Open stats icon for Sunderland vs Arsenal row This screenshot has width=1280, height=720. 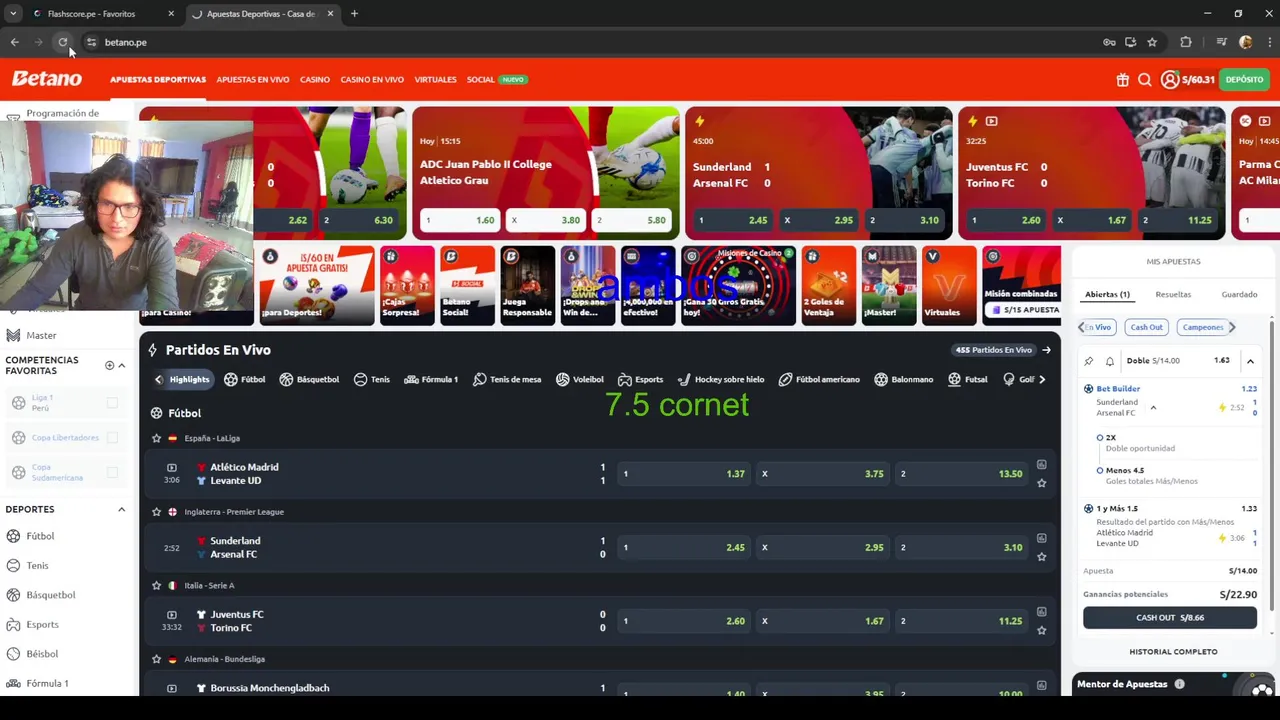click(x=1041, y=538)
